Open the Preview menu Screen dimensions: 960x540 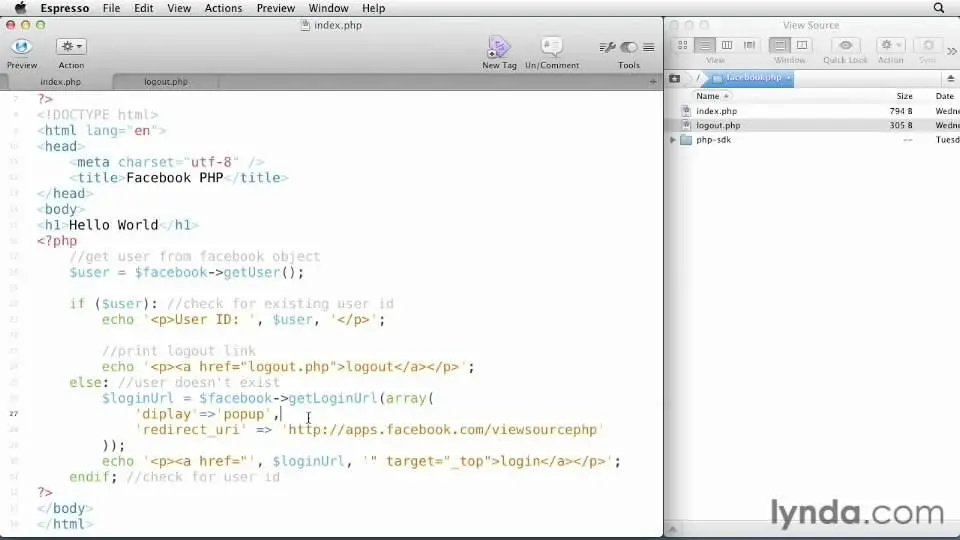point(276,8)
